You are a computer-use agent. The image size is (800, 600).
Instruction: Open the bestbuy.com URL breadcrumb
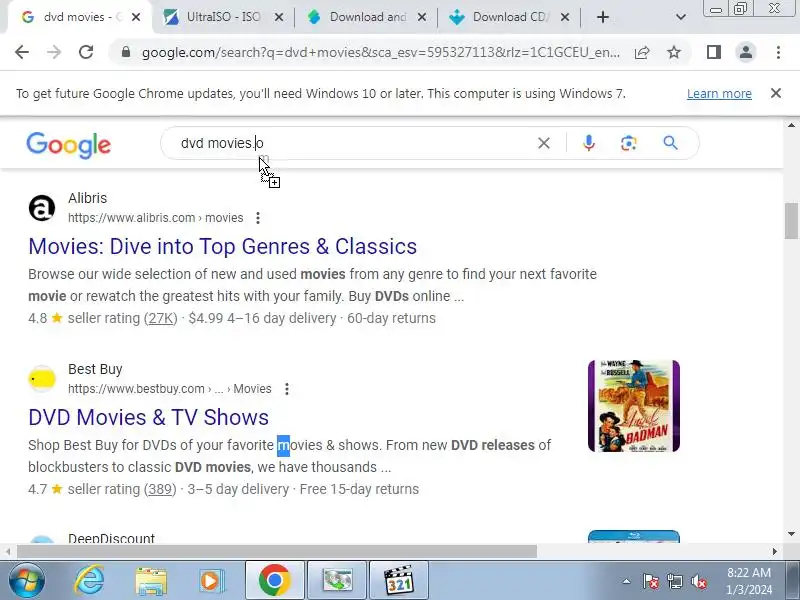pos(169,389)
